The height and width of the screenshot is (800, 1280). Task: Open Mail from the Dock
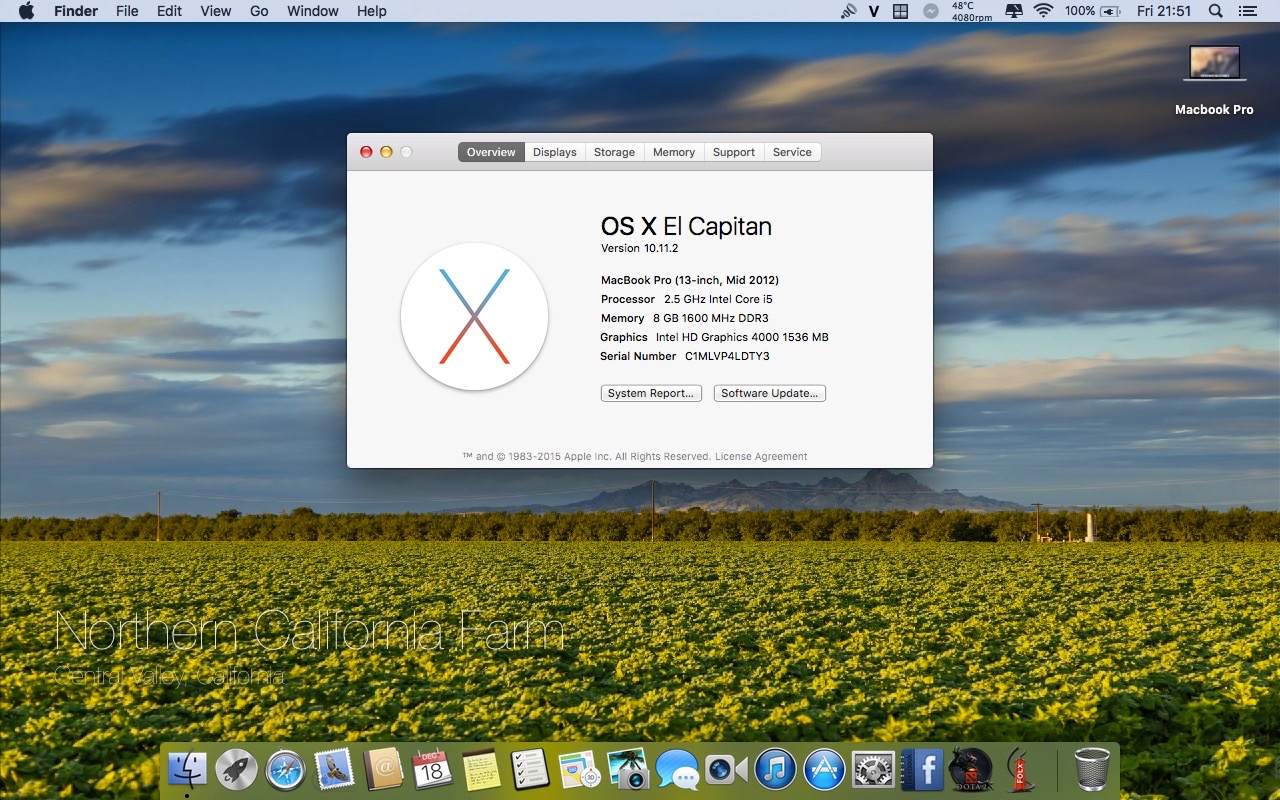[334, 770]
